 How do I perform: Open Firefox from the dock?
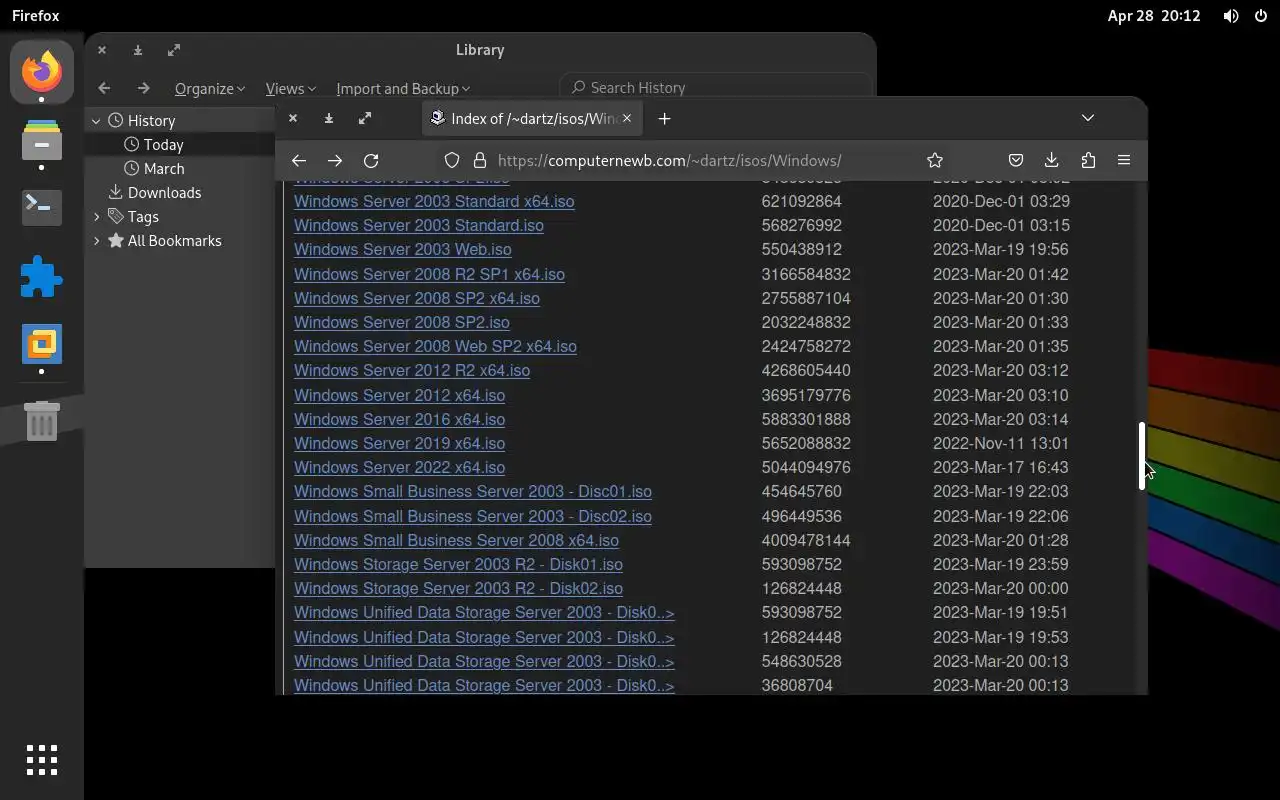42,72
